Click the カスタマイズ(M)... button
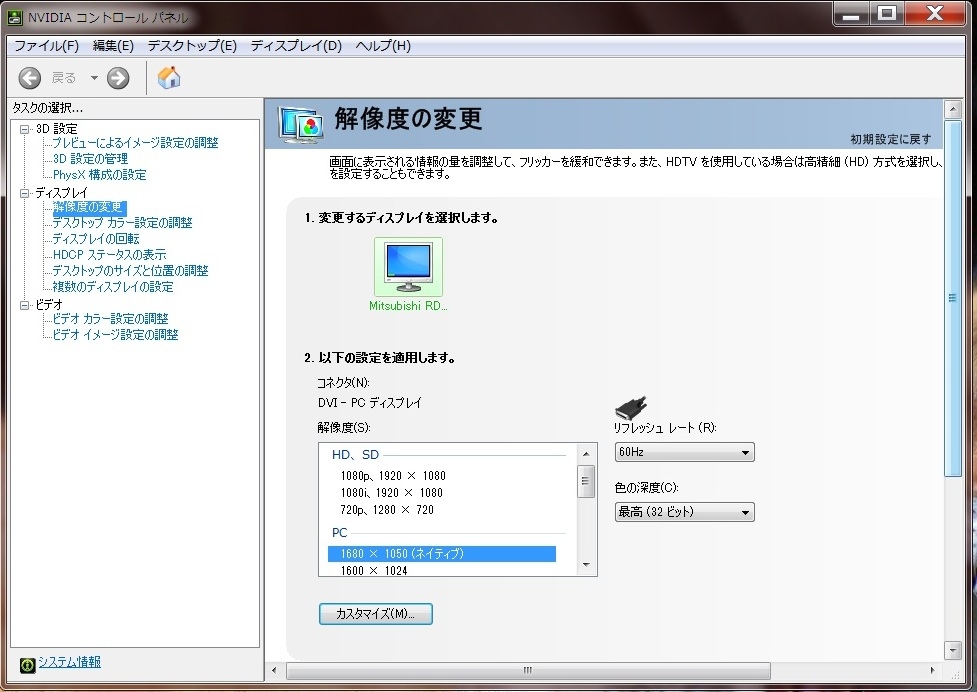 pos(376,614)
